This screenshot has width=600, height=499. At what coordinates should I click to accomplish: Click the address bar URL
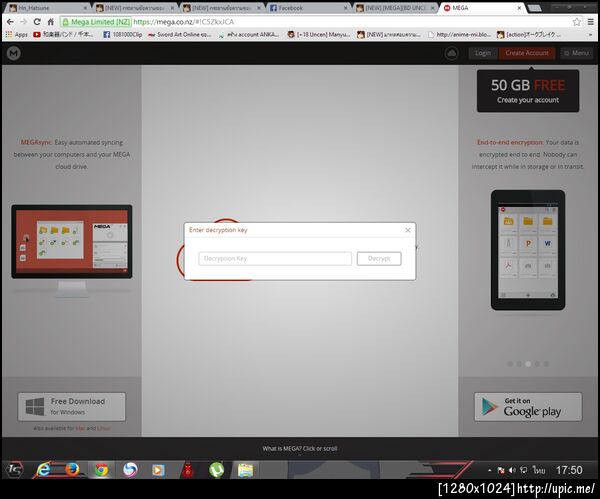(184, 22)
